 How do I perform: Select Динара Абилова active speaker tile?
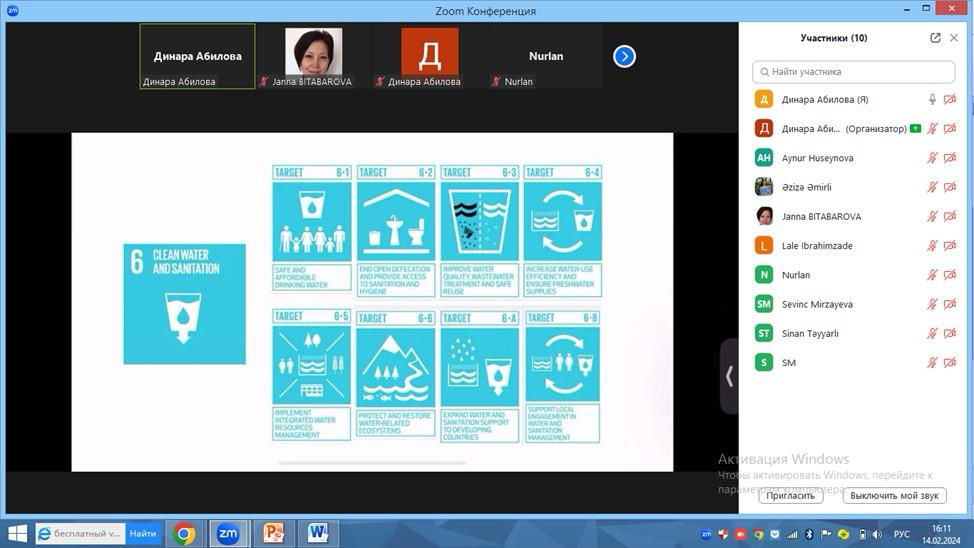(x=198, y=57)
